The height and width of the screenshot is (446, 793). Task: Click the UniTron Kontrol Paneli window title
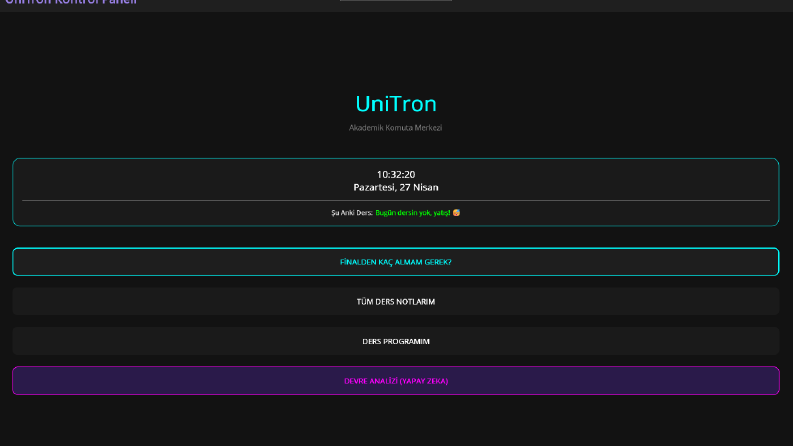71,2
